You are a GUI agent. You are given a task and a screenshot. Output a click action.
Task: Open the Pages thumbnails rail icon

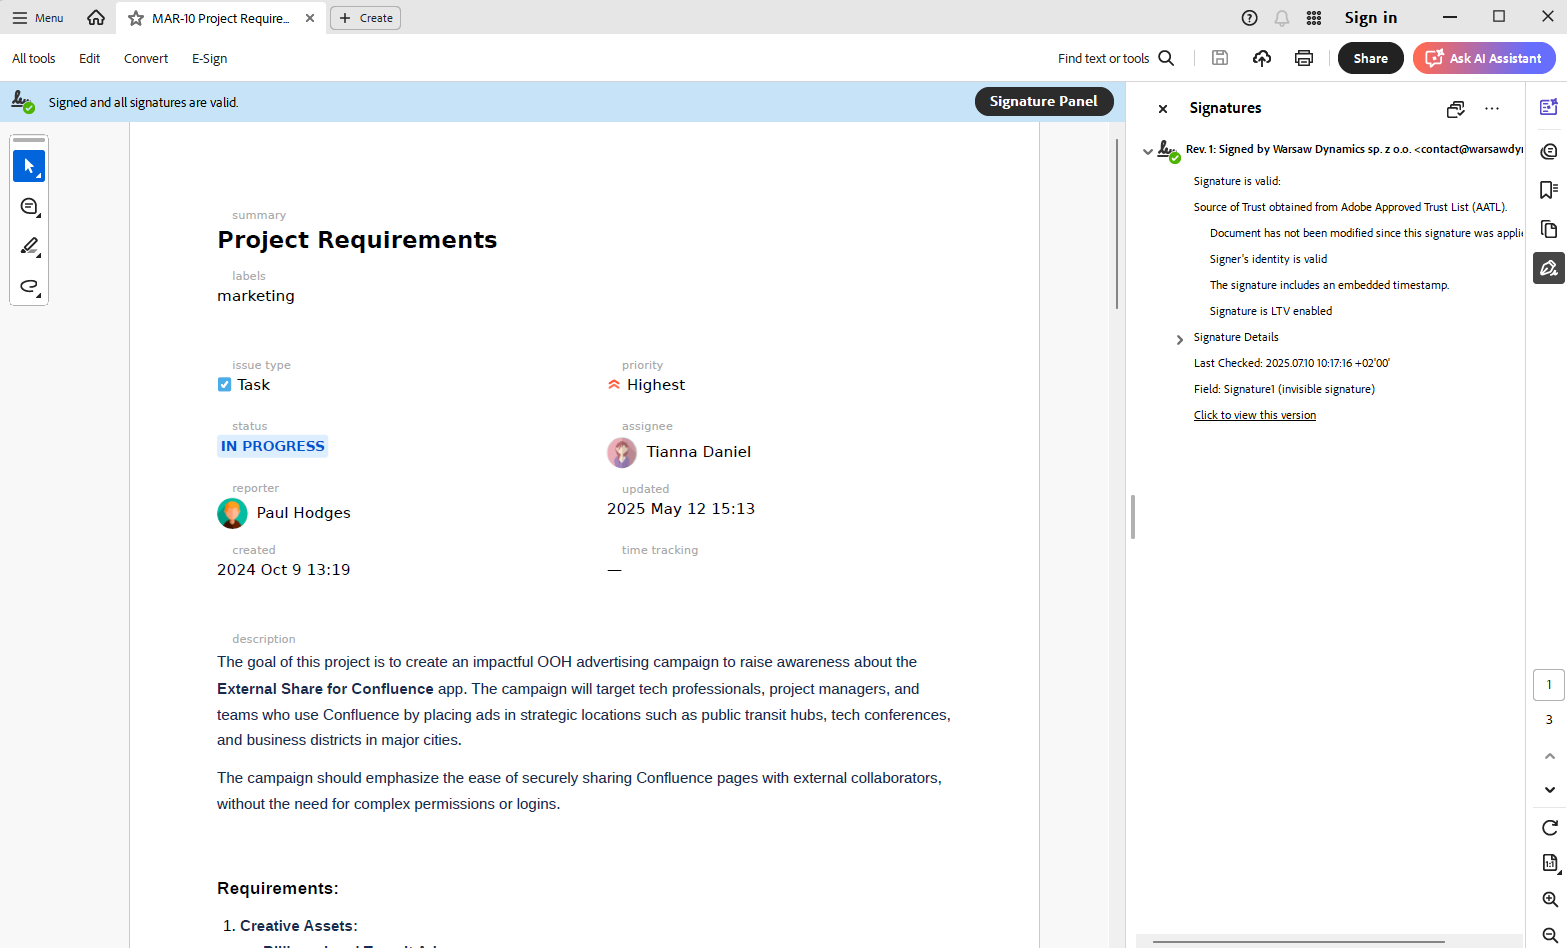pos(1549,229)
